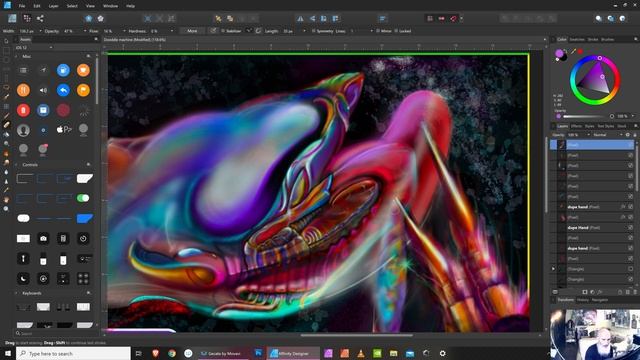Switch to the Draw persona icon
This screenshot has height=360, width=640.
pyautogui.click(x=12, y=18)
